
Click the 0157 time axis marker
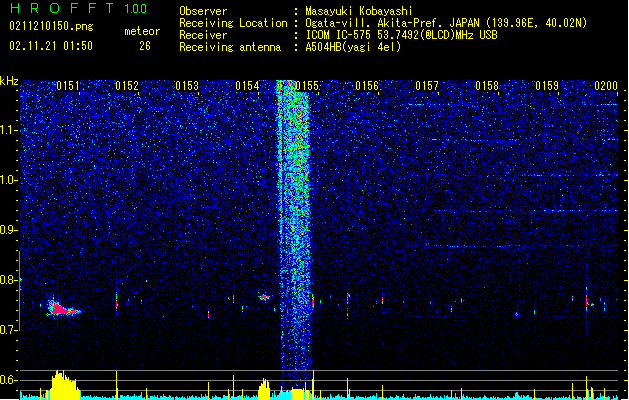pos(427,86)
